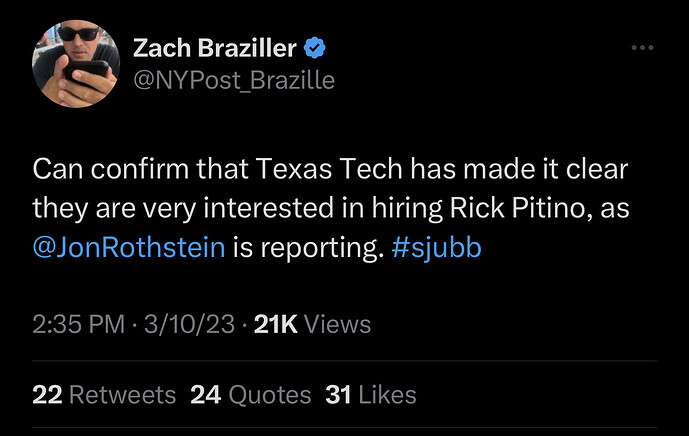Click the blue verified checkmark badge
Screen dimensions: 689x436
click(315, 47)
